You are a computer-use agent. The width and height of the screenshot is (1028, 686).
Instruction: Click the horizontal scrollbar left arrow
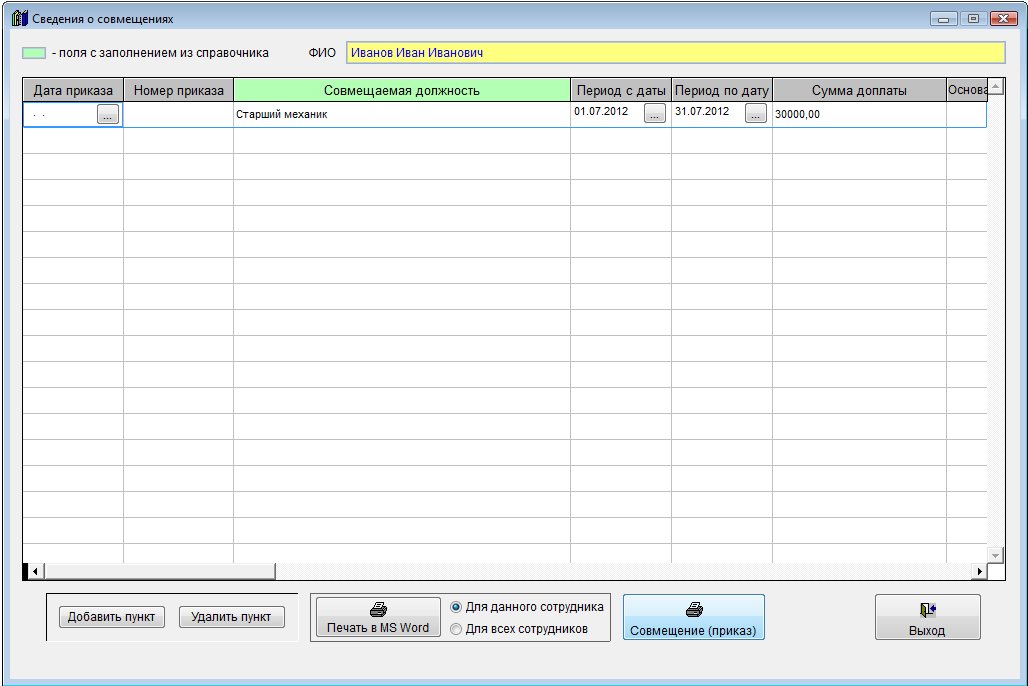(35, 571)
